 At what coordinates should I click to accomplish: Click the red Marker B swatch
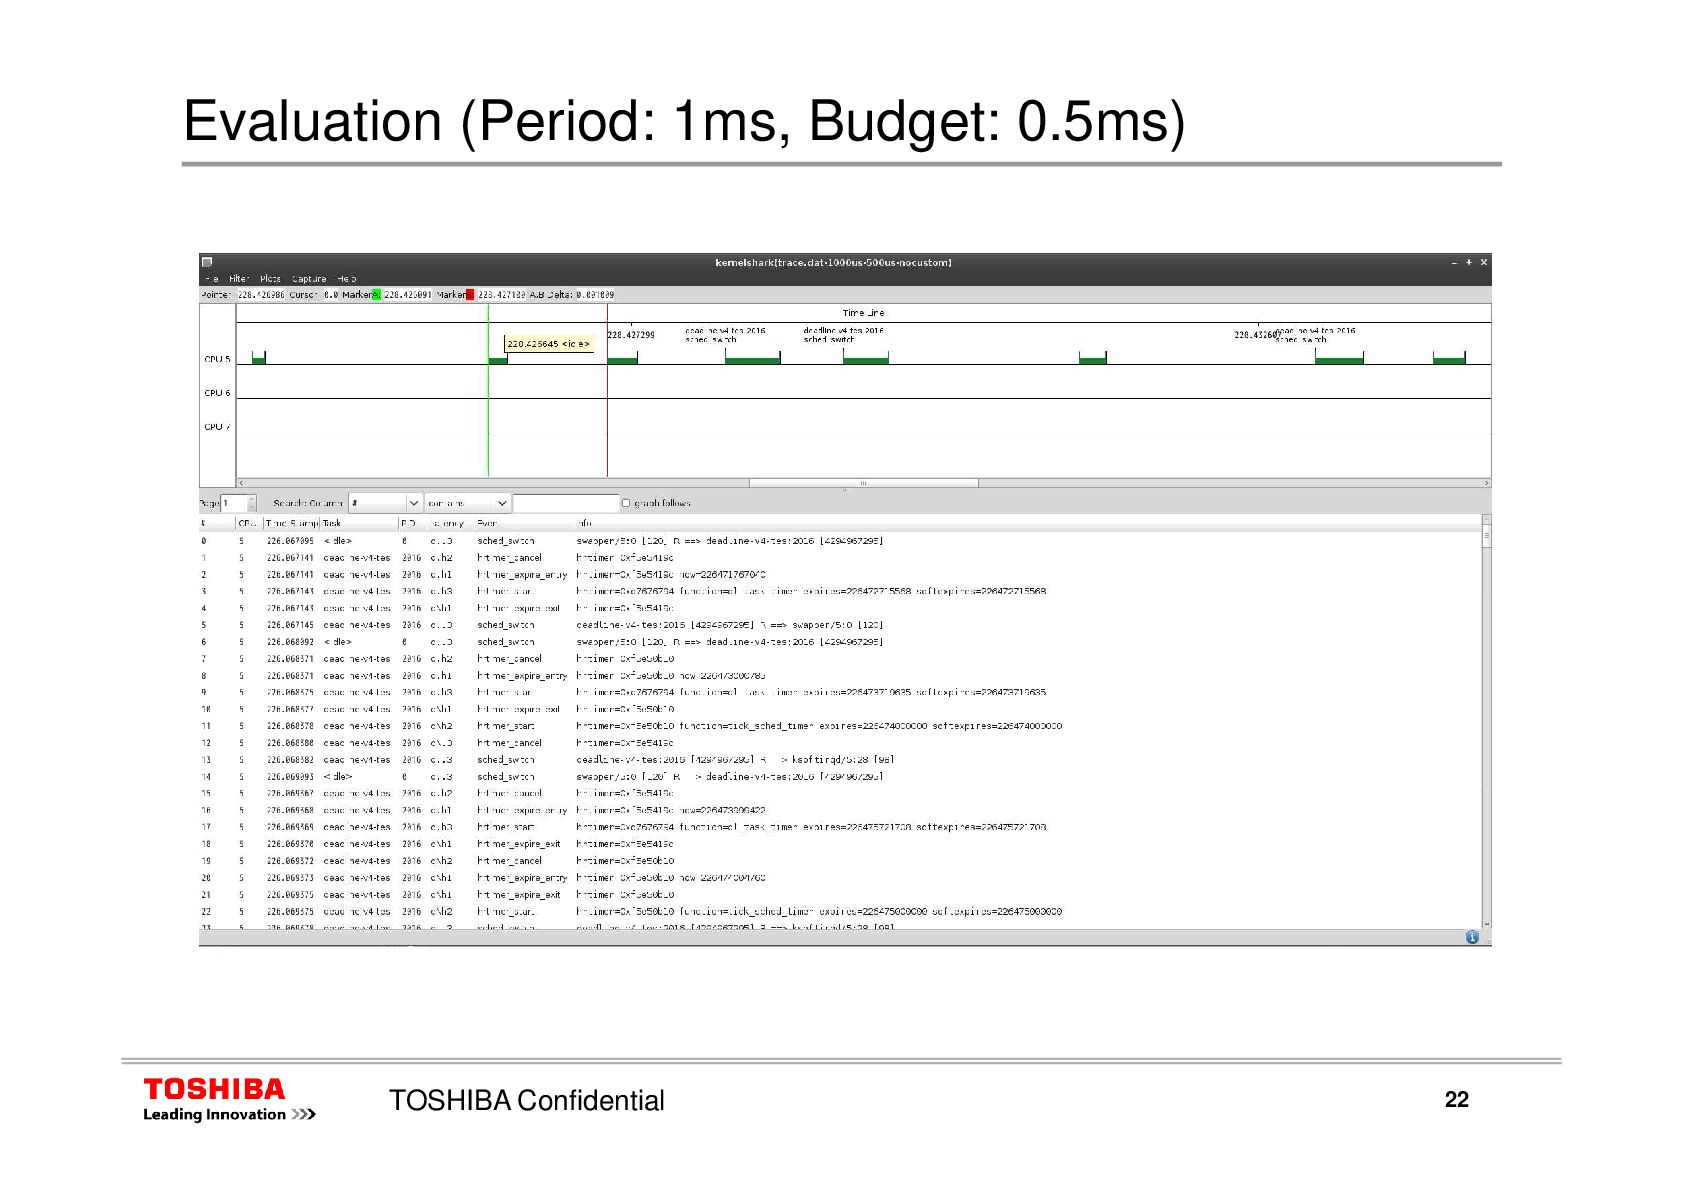click(470, 295)
